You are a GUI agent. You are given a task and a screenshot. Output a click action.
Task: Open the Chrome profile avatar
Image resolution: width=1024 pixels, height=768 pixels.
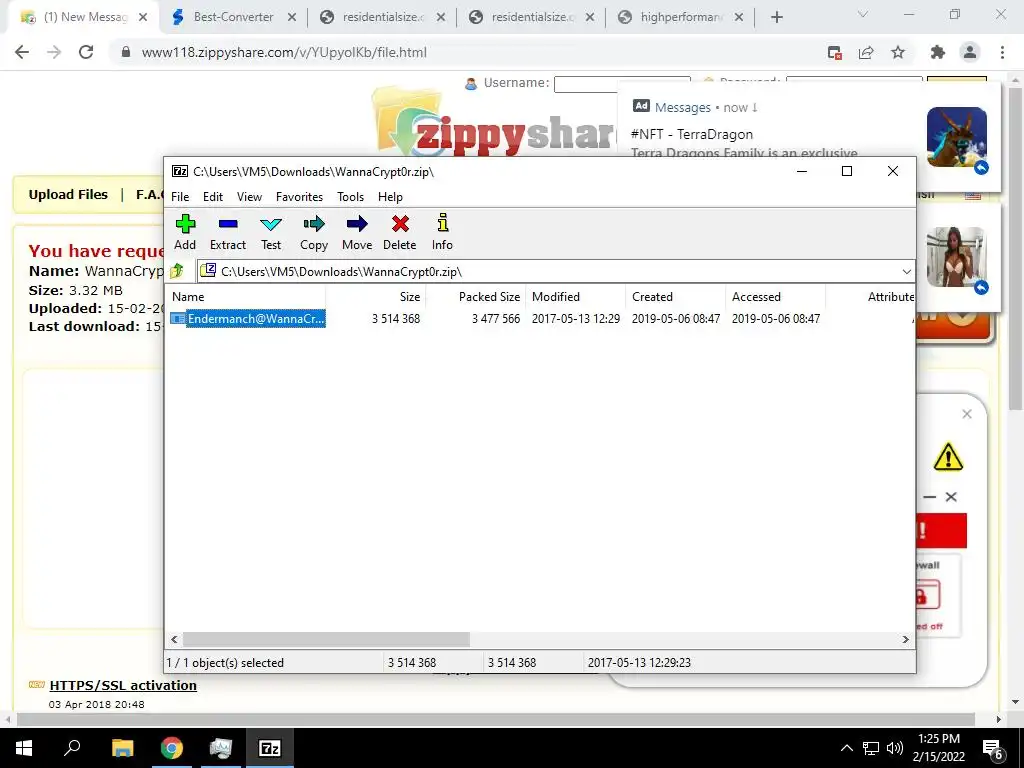pos(970,52)
